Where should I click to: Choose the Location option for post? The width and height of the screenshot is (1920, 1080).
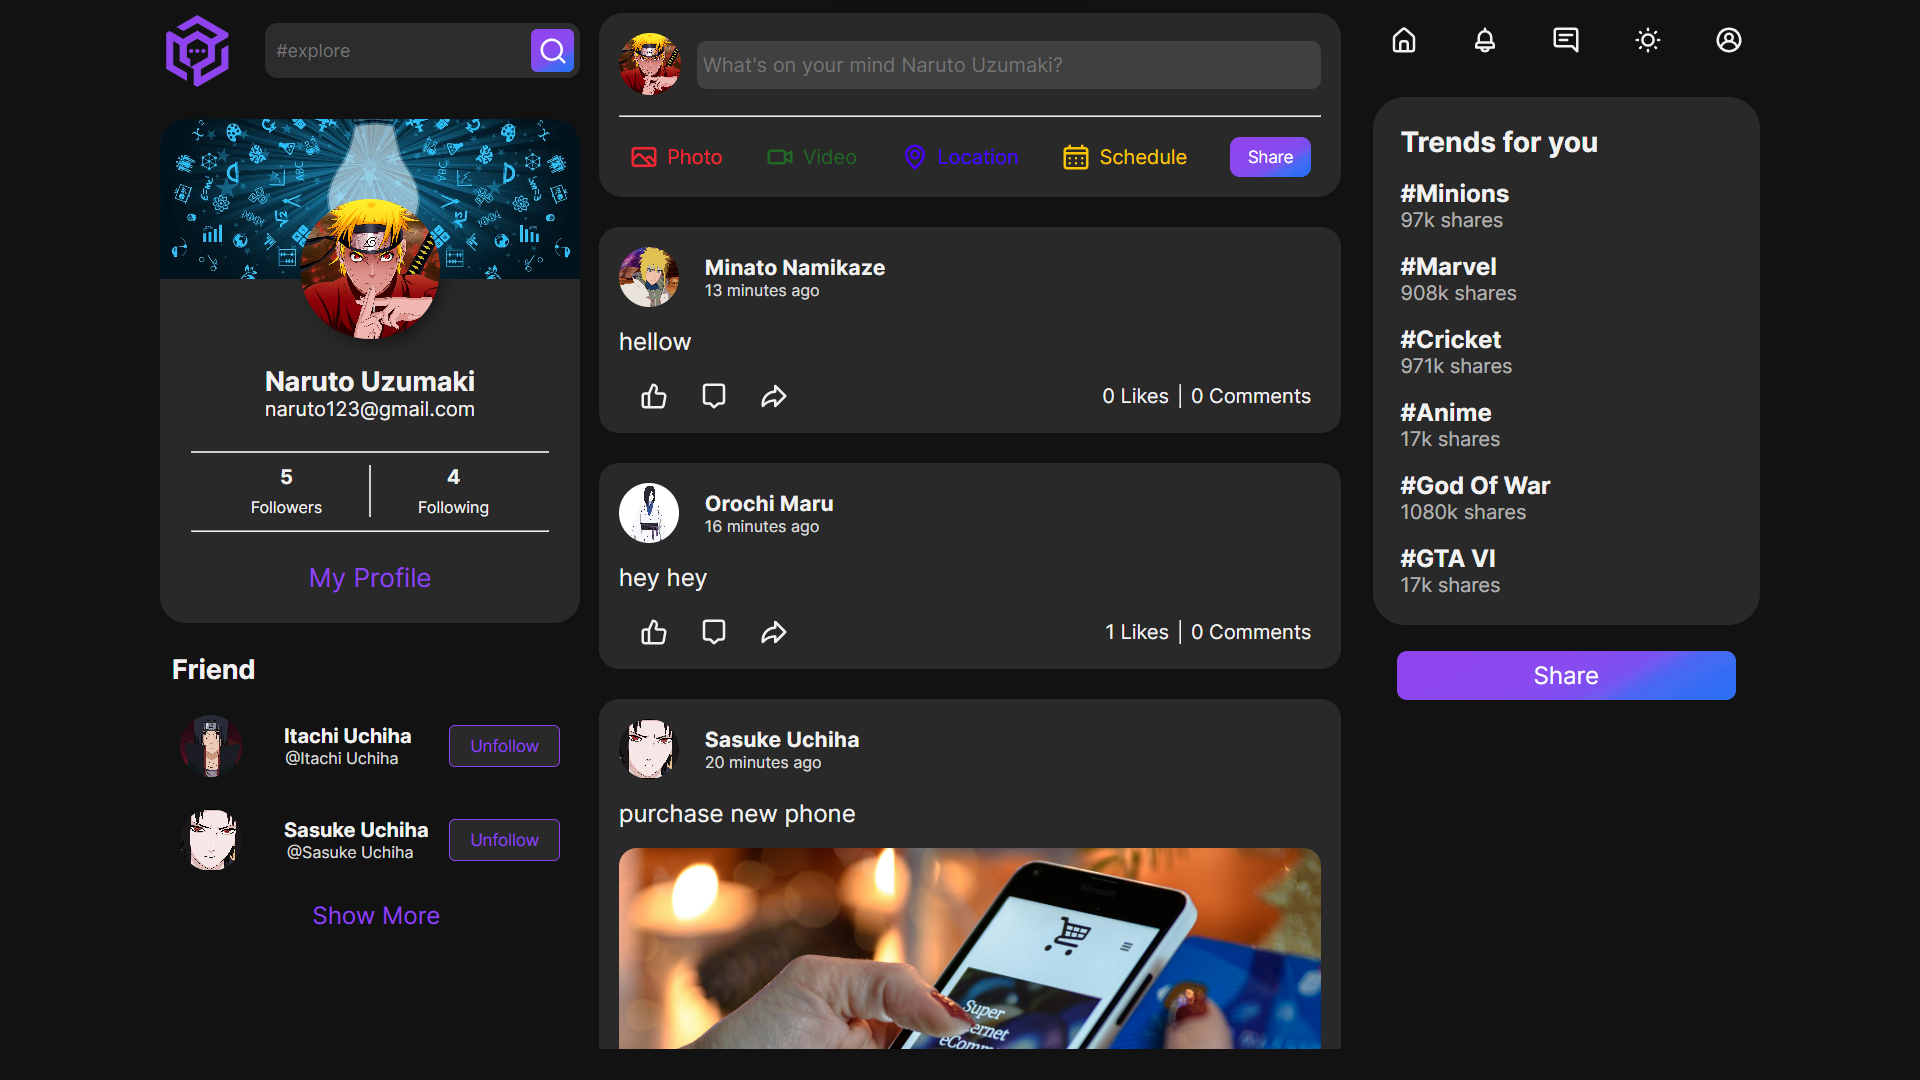pos(961,157)
